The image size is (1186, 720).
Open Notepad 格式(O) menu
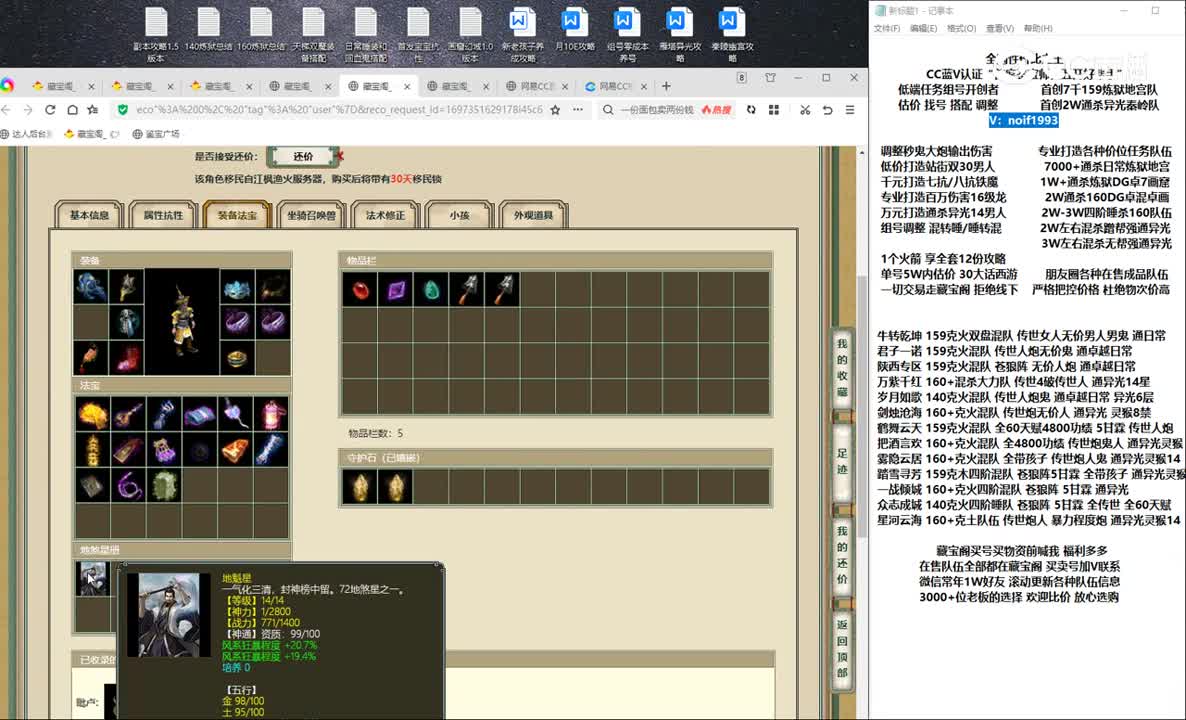click(961, 29)
